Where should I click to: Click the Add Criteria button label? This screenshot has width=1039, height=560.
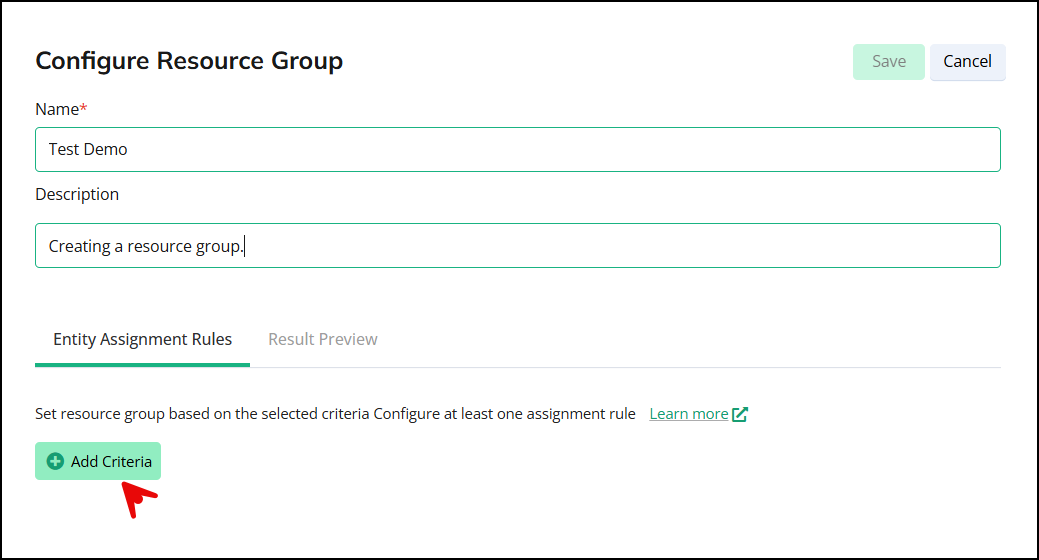111,462
